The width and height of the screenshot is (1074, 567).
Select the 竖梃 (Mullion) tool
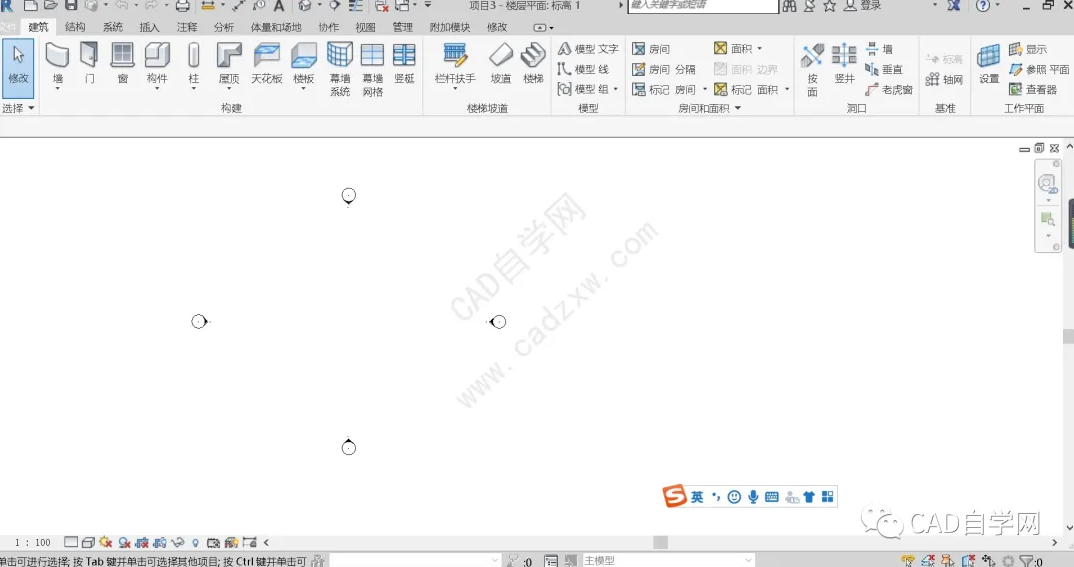pyautogui.click(x=404, y=62)
